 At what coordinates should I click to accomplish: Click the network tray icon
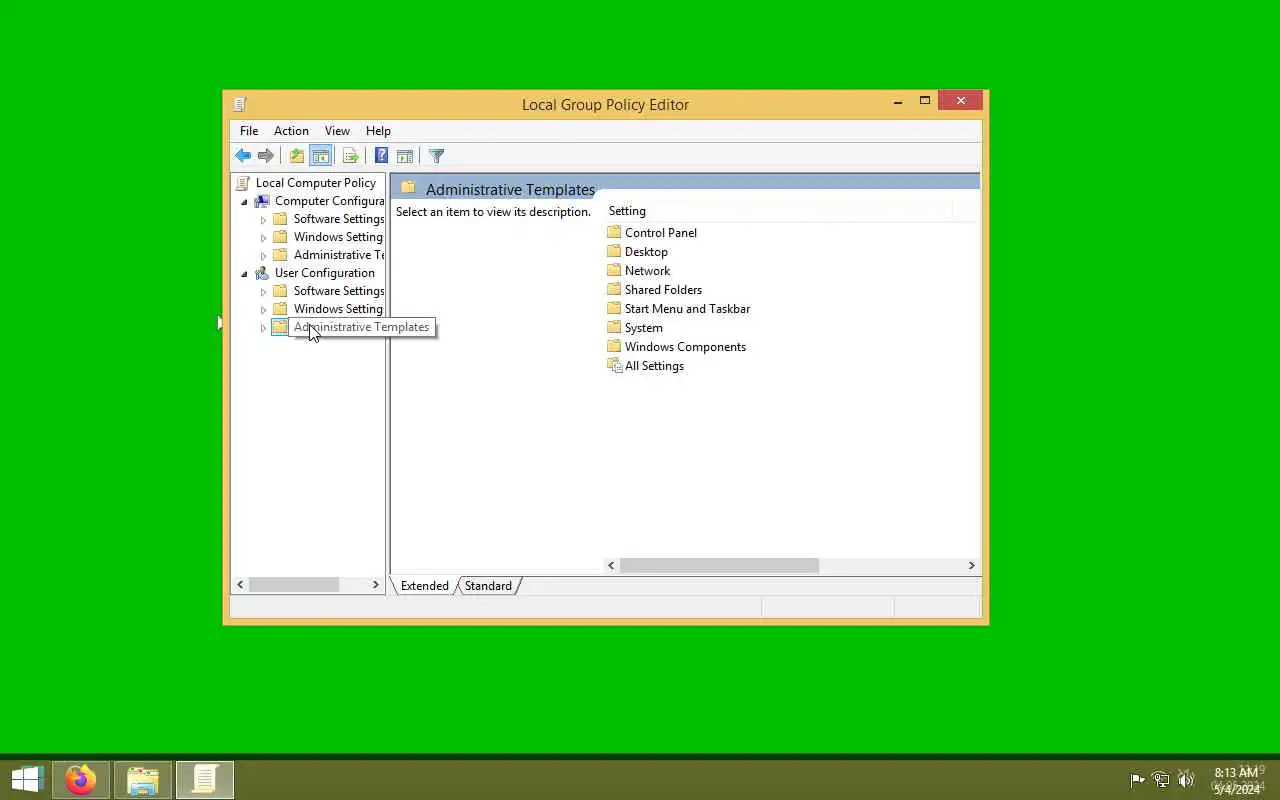tap(1161, 780)
